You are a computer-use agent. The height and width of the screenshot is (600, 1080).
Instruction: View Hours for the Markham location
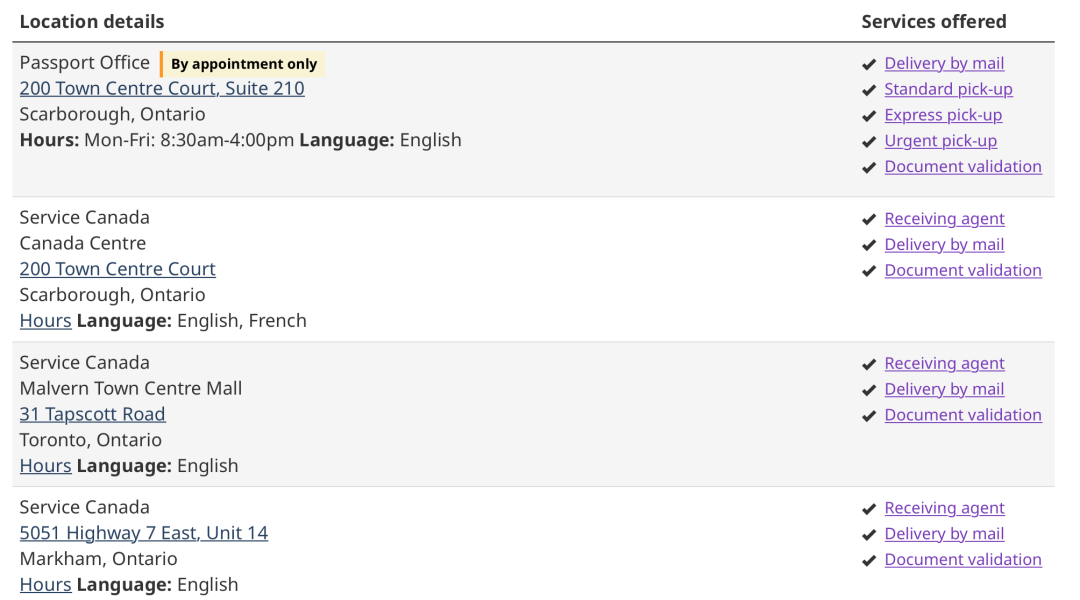(45, 584)
